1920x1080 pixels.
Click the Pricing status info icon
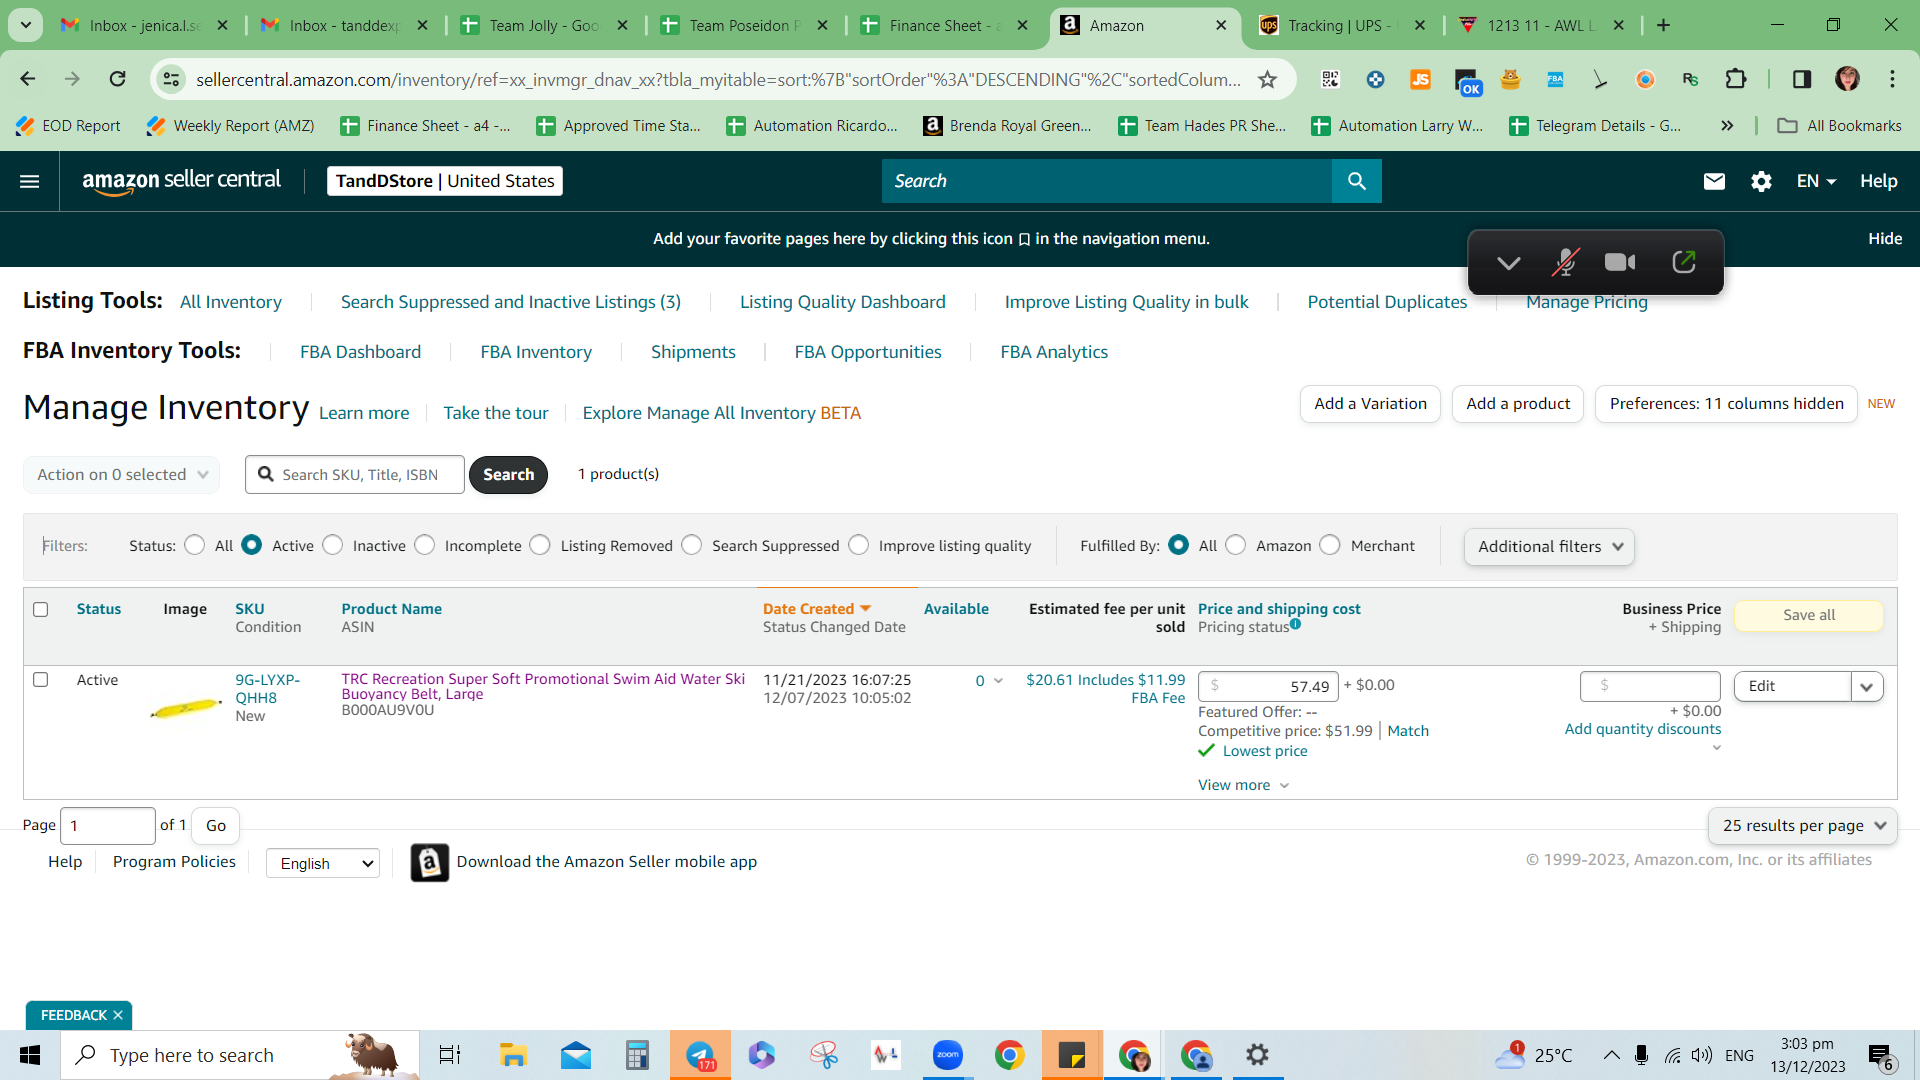1296,624
